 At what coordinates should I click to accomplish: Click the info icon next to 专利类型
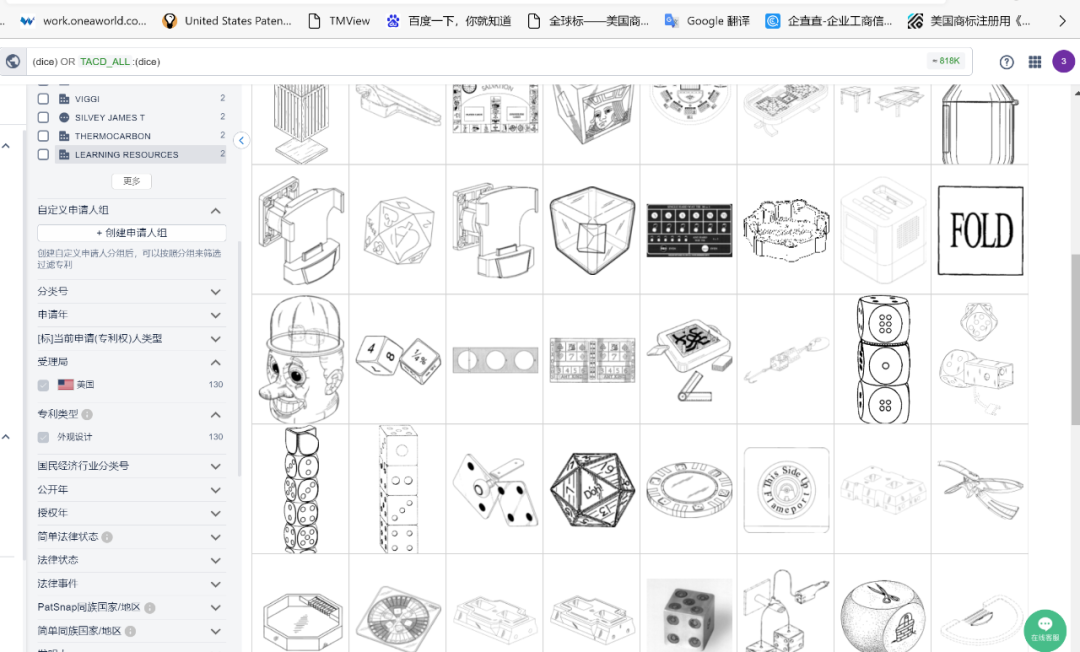coord(87,414)
